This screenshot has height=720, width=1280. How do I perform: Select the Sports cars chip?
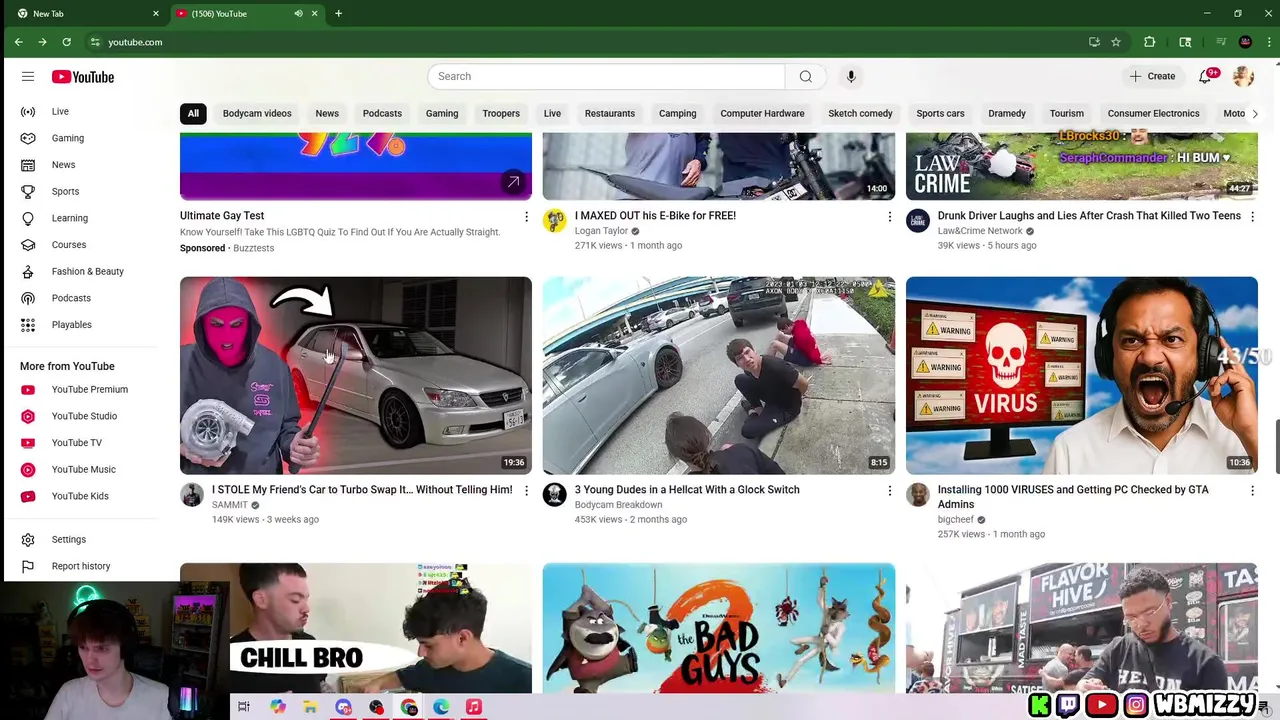(x=940, y=113)
